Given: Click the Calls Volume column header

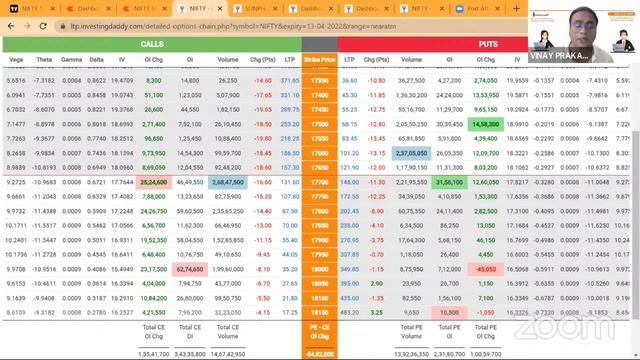Looking at the screenshot, I should pos(228,60).
